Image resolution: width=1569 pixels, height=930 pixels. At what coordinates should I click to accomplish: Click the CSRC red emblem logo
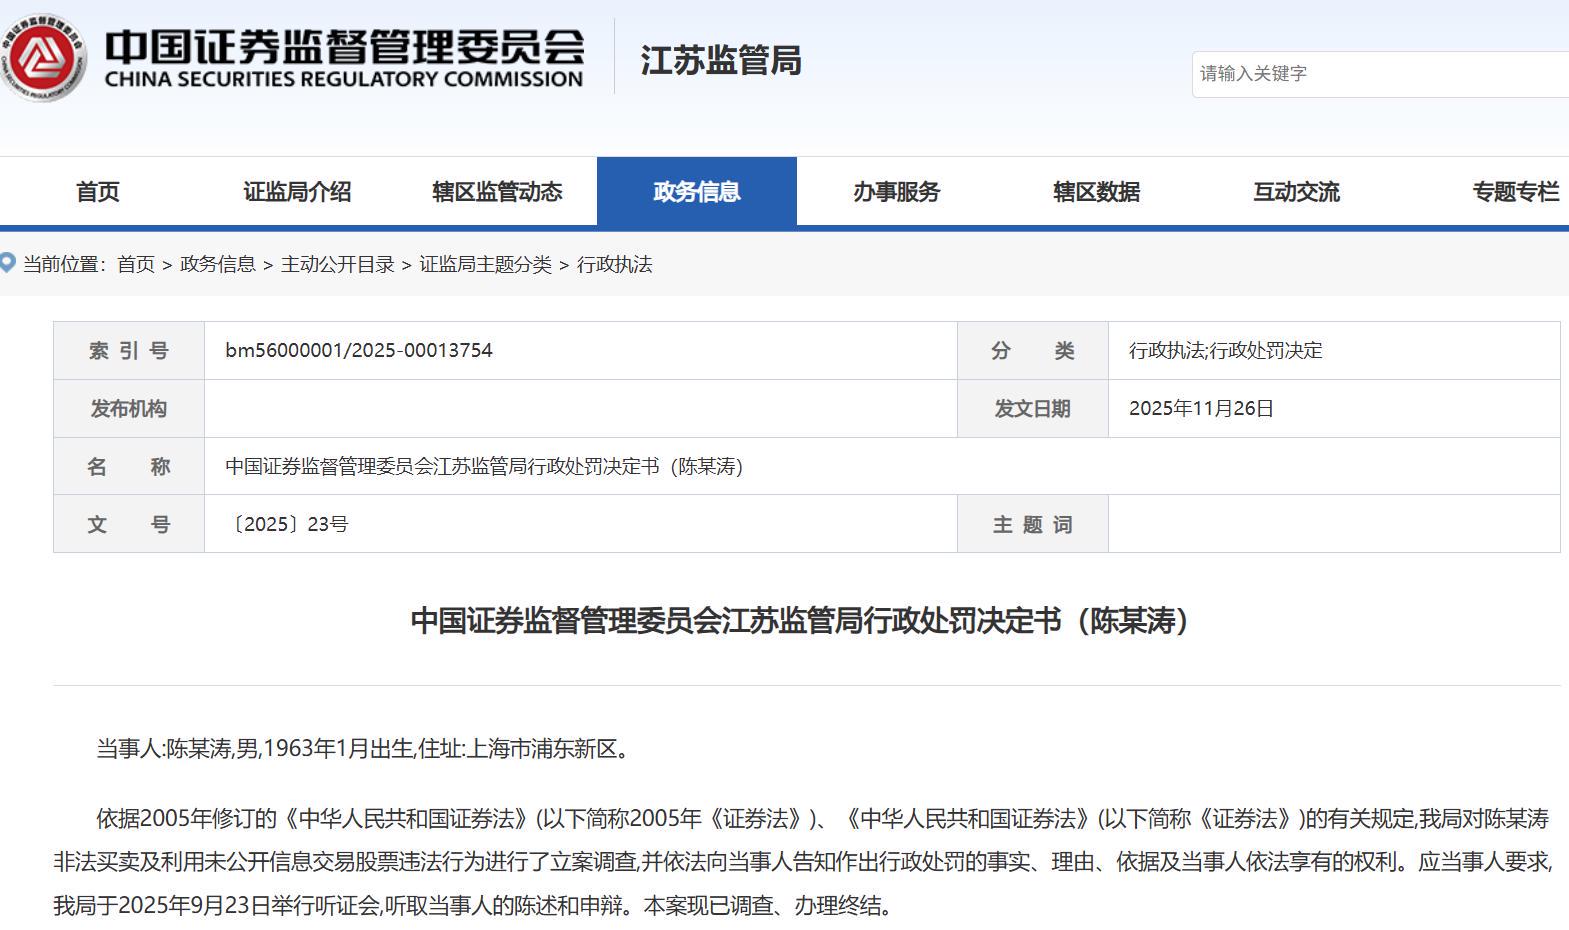click(42, 57)
